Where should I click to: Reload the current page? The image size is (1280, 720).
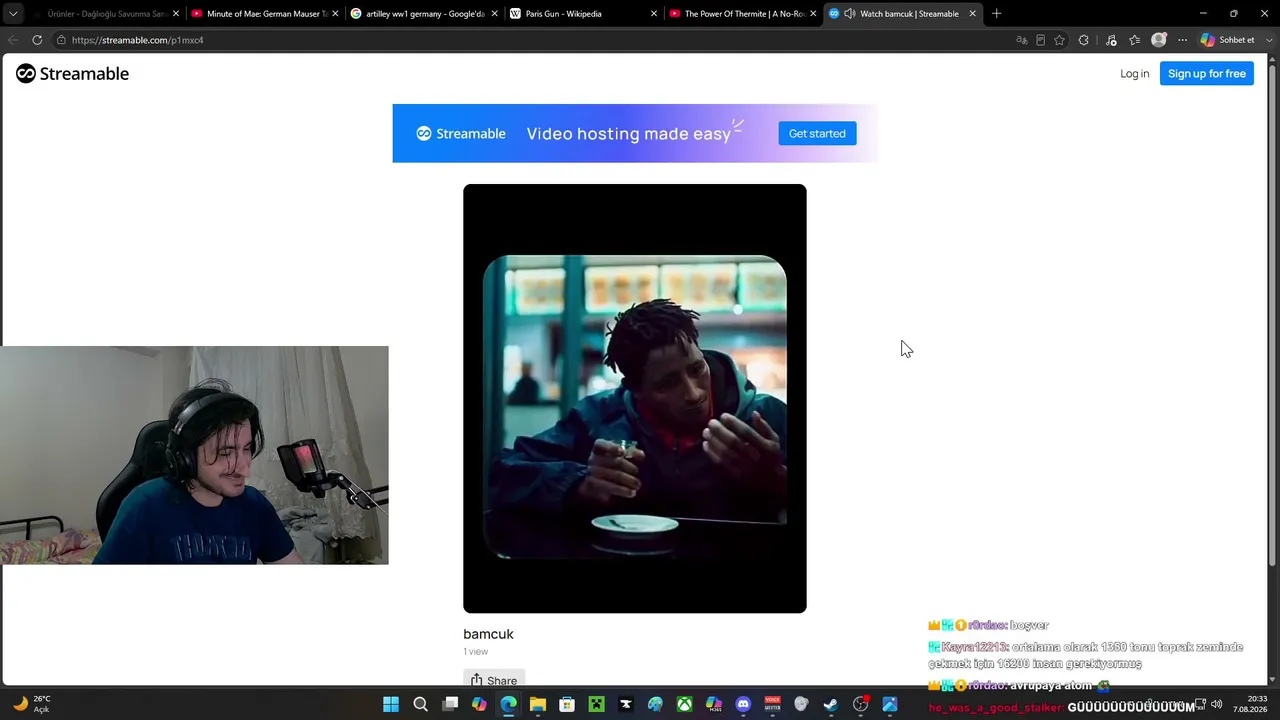(37, 40)
